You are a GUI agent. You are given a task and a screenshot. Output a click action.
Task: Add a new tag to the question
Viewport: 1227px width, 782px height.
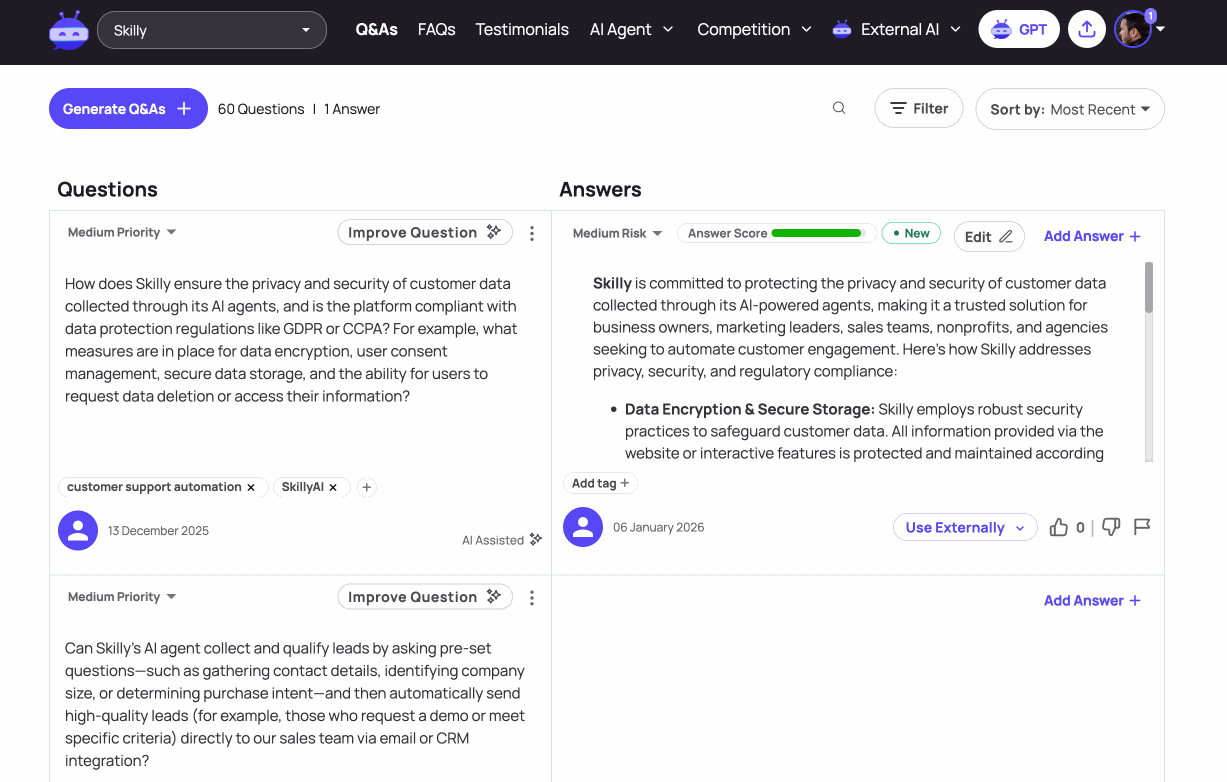(367, 487)
